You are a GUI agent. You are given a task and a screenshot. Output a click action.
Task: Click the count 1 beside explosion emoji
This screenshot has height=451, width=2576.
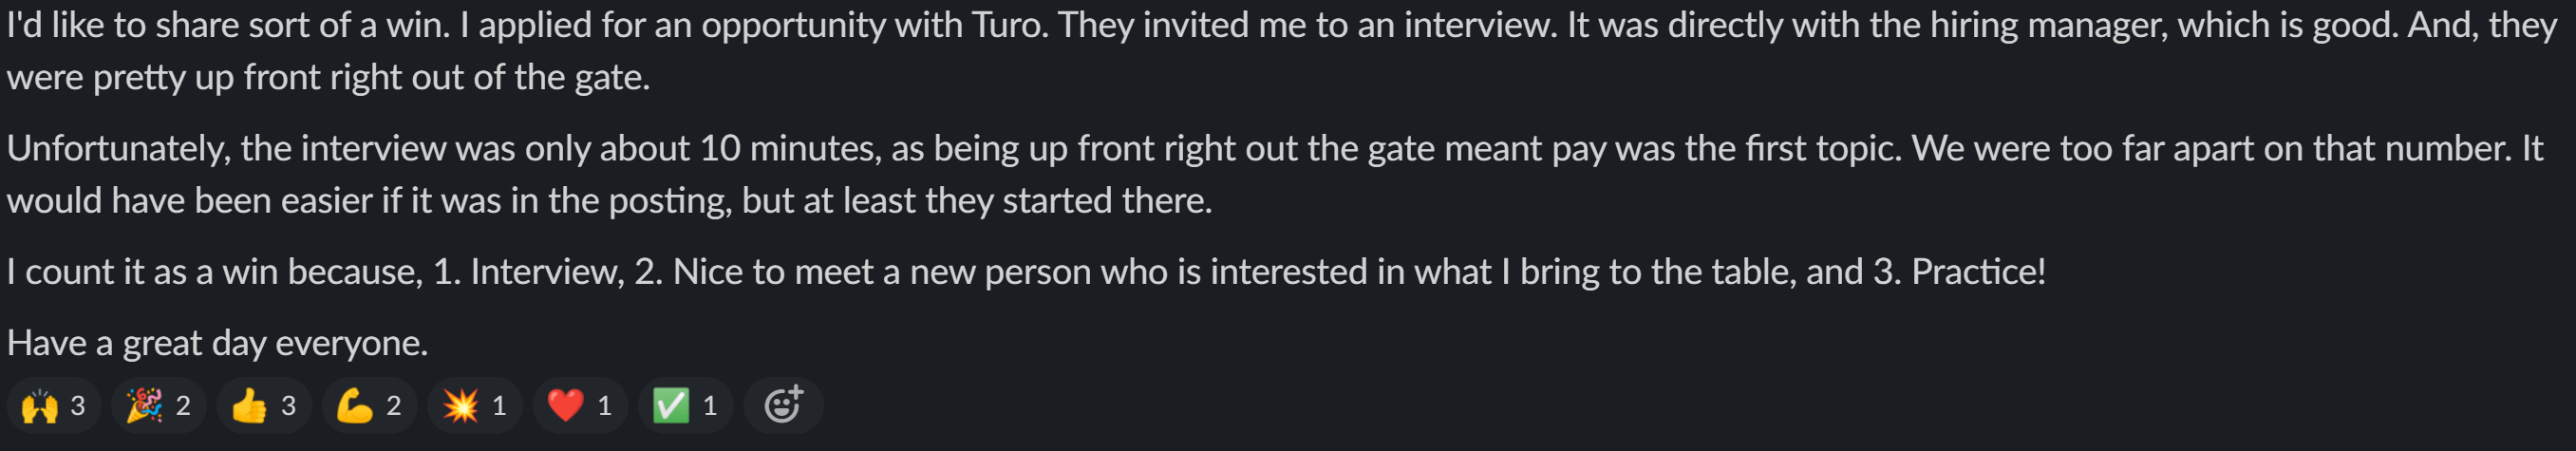click(x=499, y=406)
